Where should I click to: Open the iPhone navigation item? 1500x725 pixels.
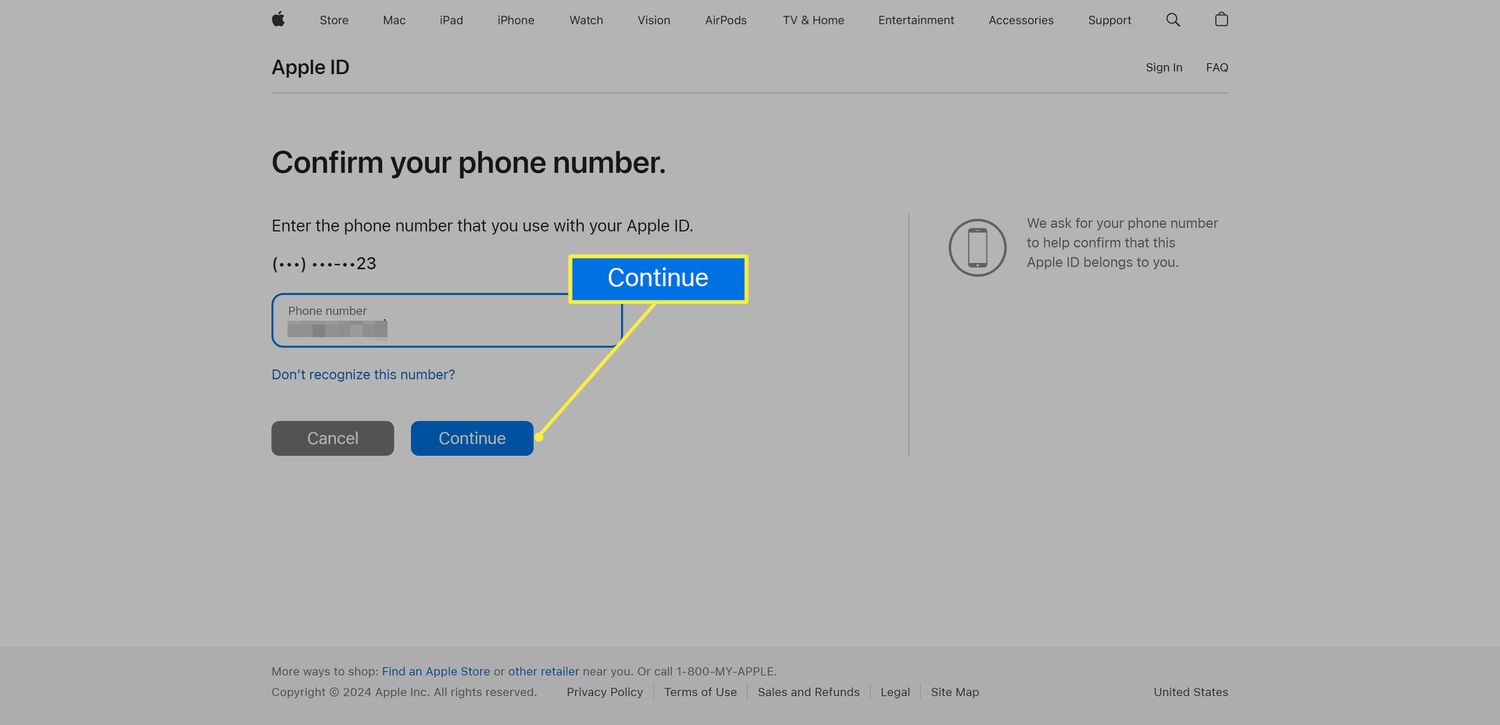click(x=516, y=20)
